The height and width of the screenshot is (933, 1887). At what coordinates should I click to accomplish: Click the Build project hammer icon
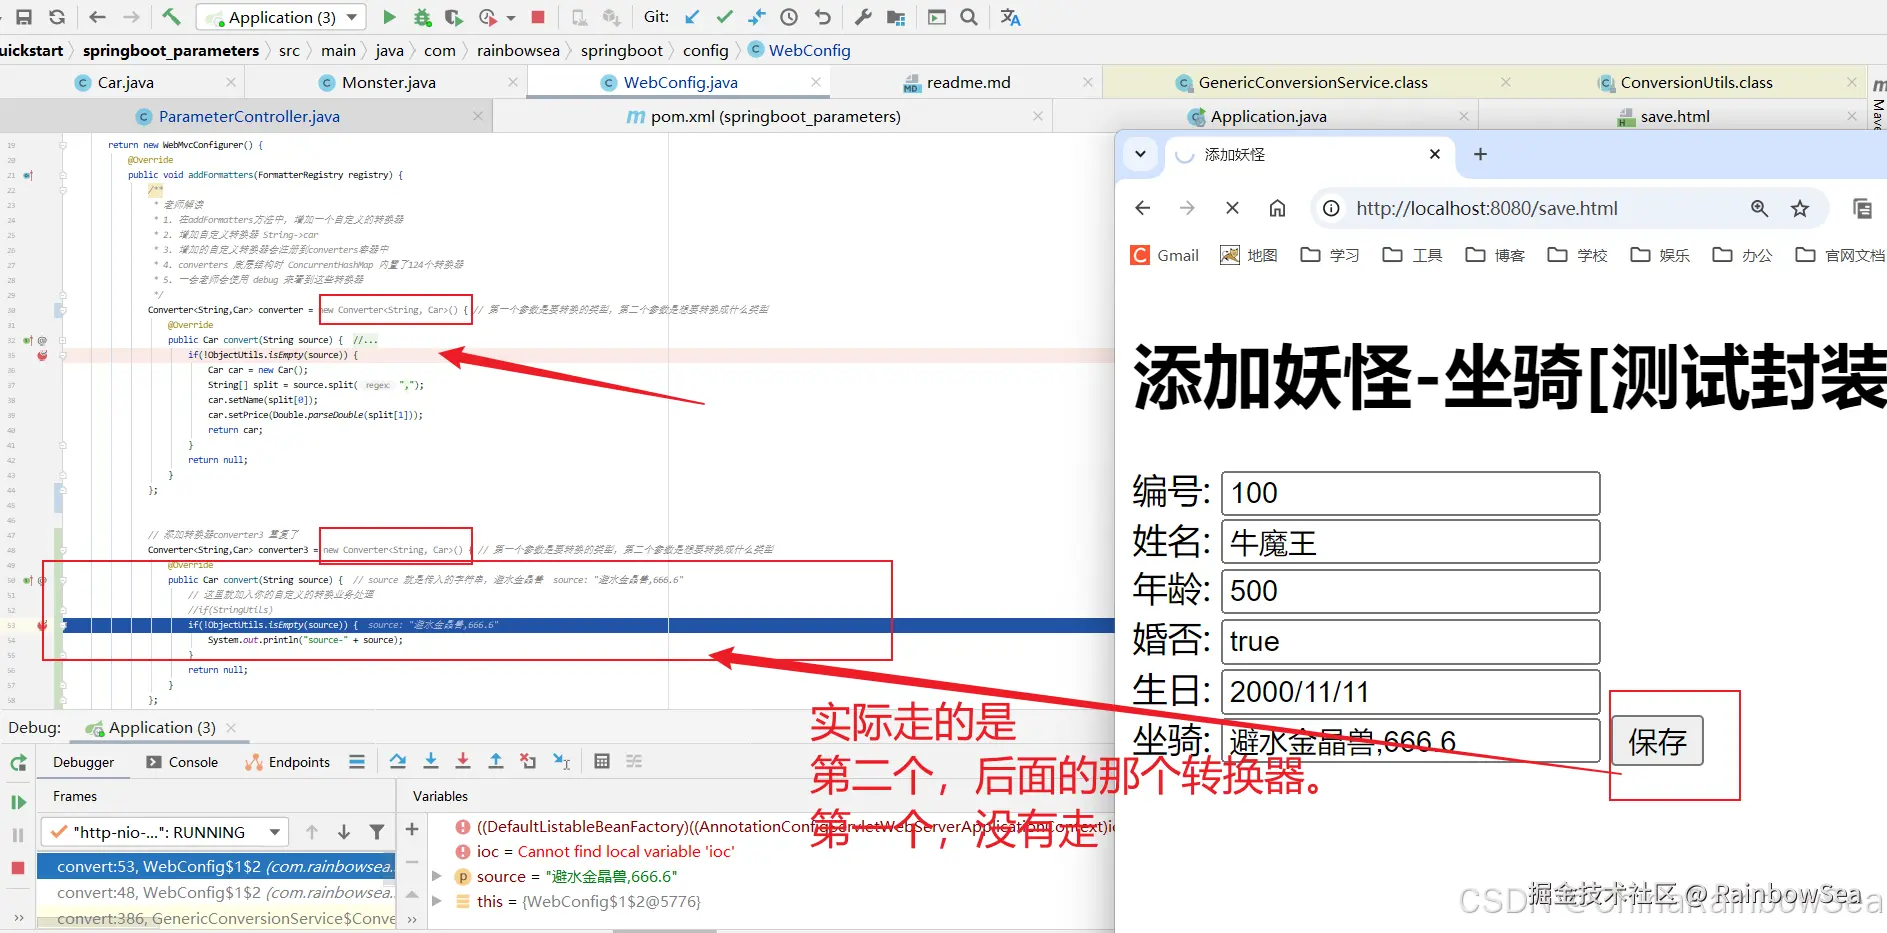171,17
